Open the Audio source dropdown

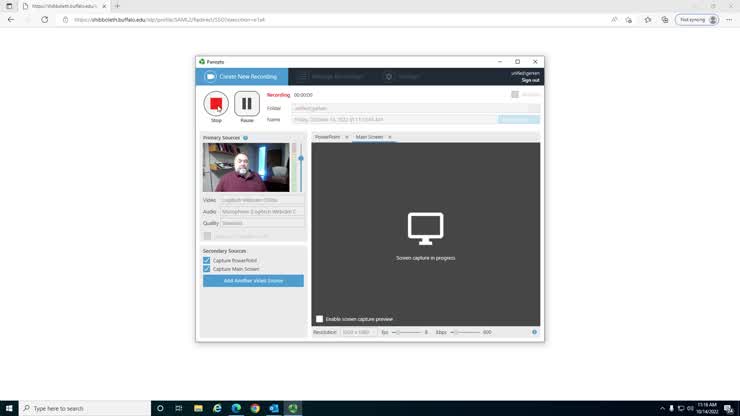(262, 212)
